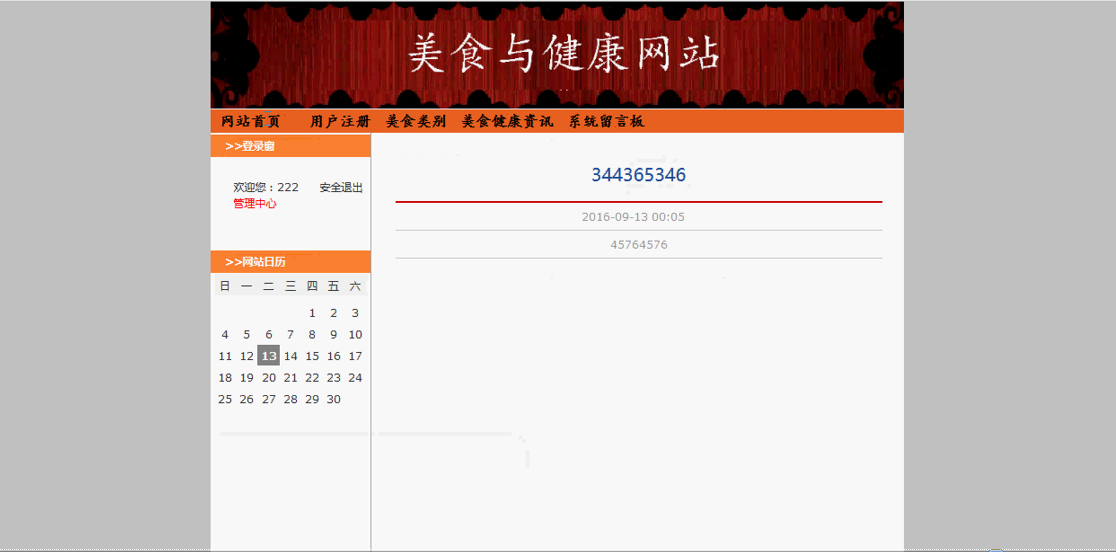Select day 20 in the calendar

pyautogui.click(x=268, y=378)
